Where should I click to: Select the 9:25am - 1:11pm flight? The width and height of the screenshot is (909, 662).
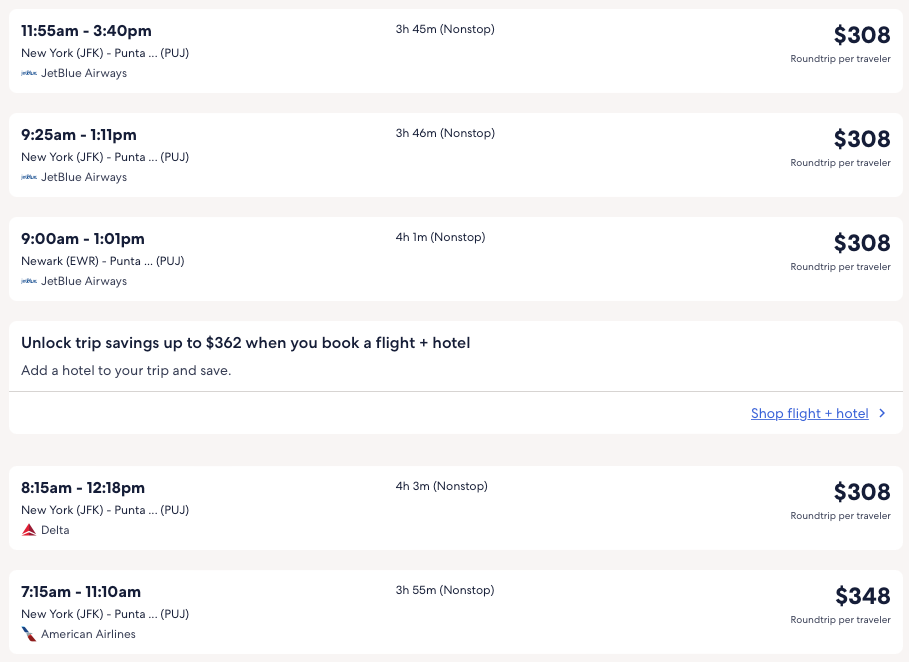(79, 135)
